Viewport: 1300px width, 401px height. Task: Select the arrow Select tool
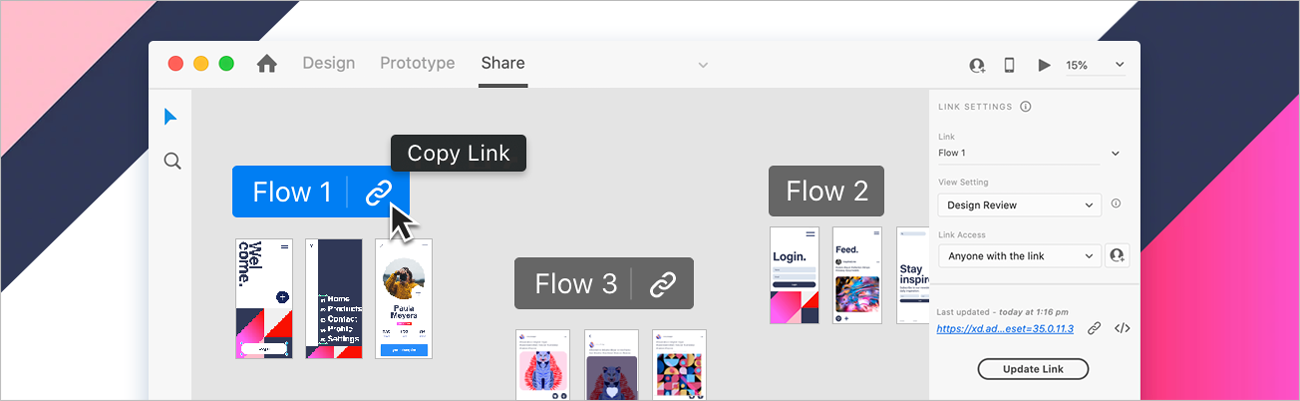point(171,118)
